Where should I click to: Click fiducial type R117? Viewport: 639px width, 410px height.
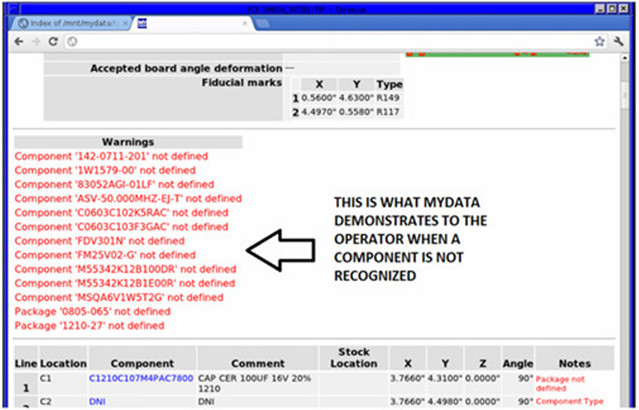tap(388, 112)
